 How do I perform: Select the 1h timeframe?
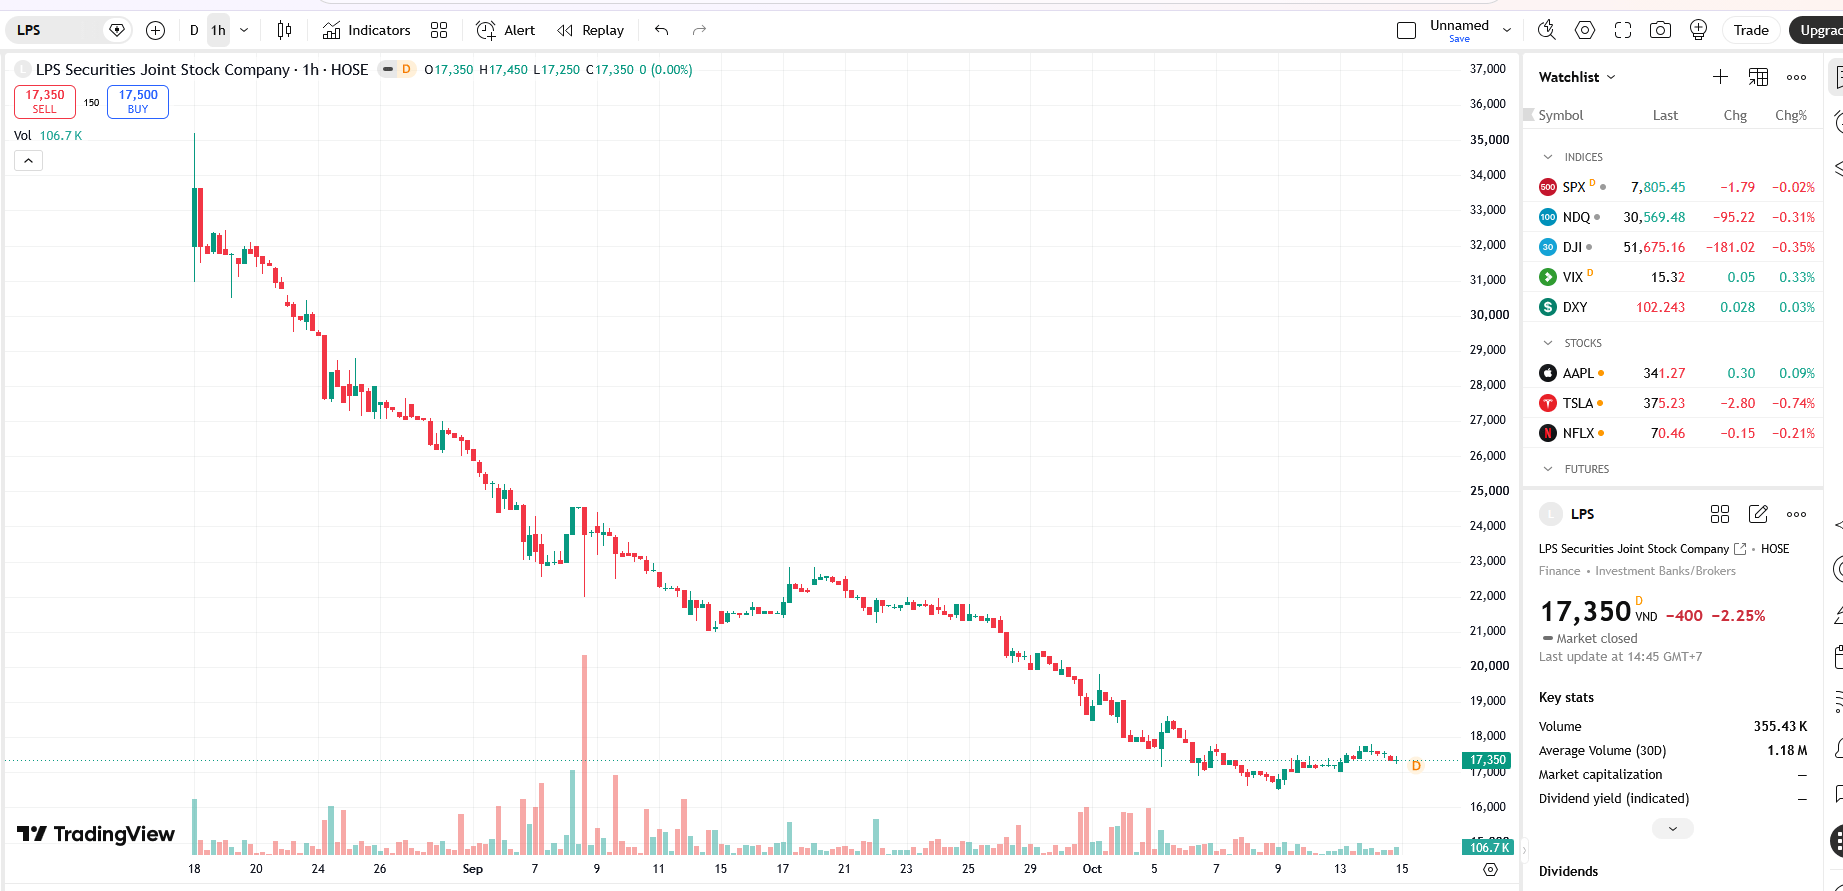pos(218,30)
